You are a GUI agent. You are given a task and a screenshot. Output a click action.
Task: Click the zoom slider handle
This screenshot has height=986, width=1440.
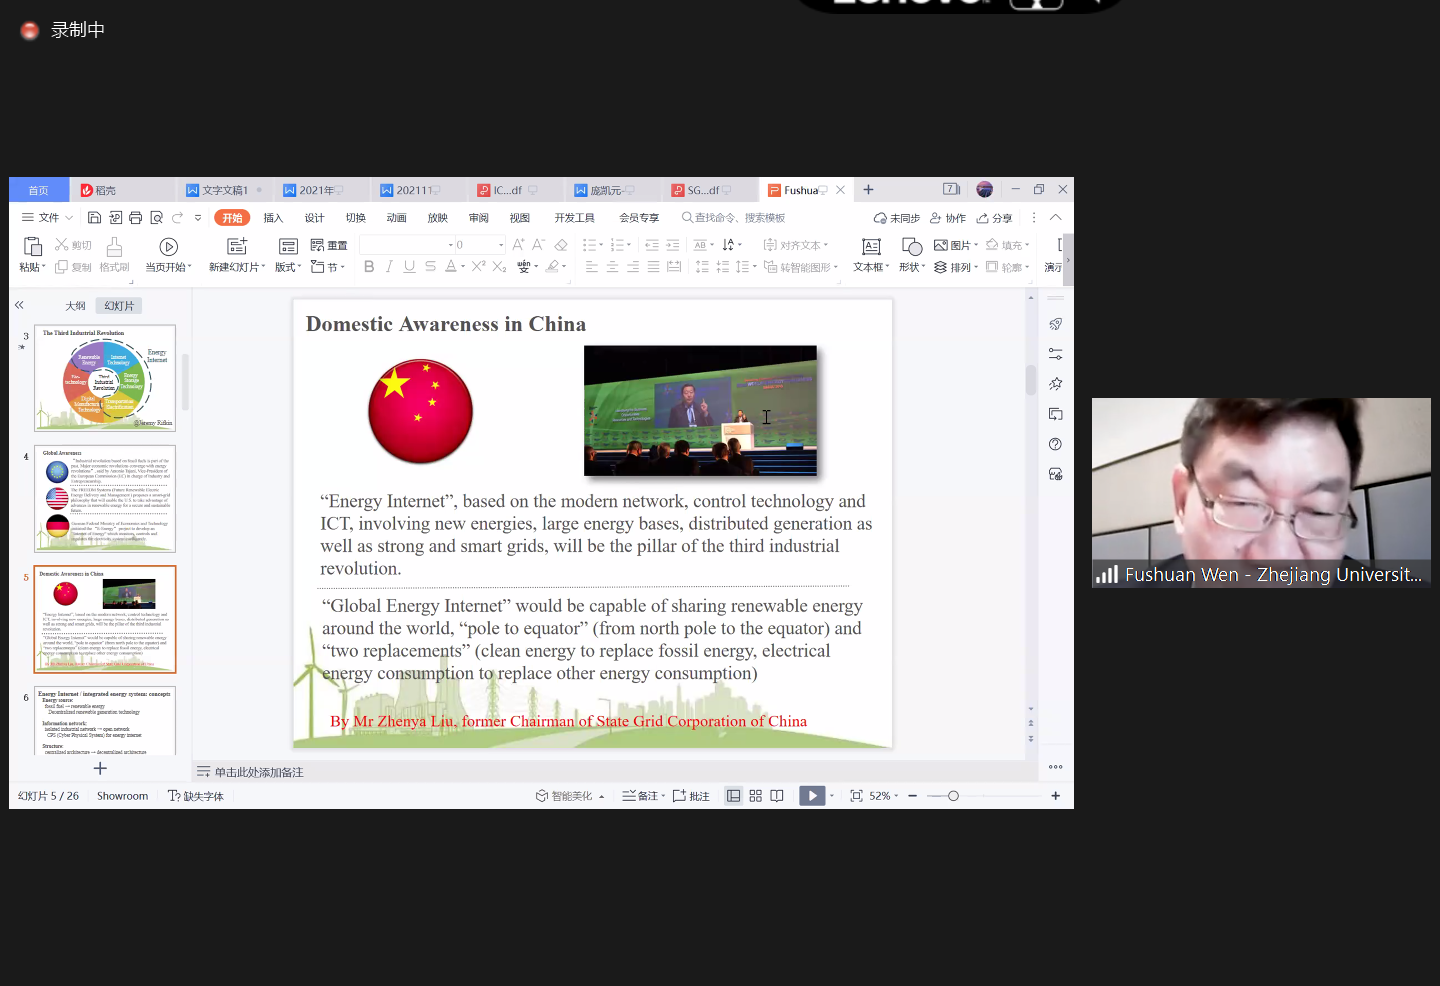953,796
